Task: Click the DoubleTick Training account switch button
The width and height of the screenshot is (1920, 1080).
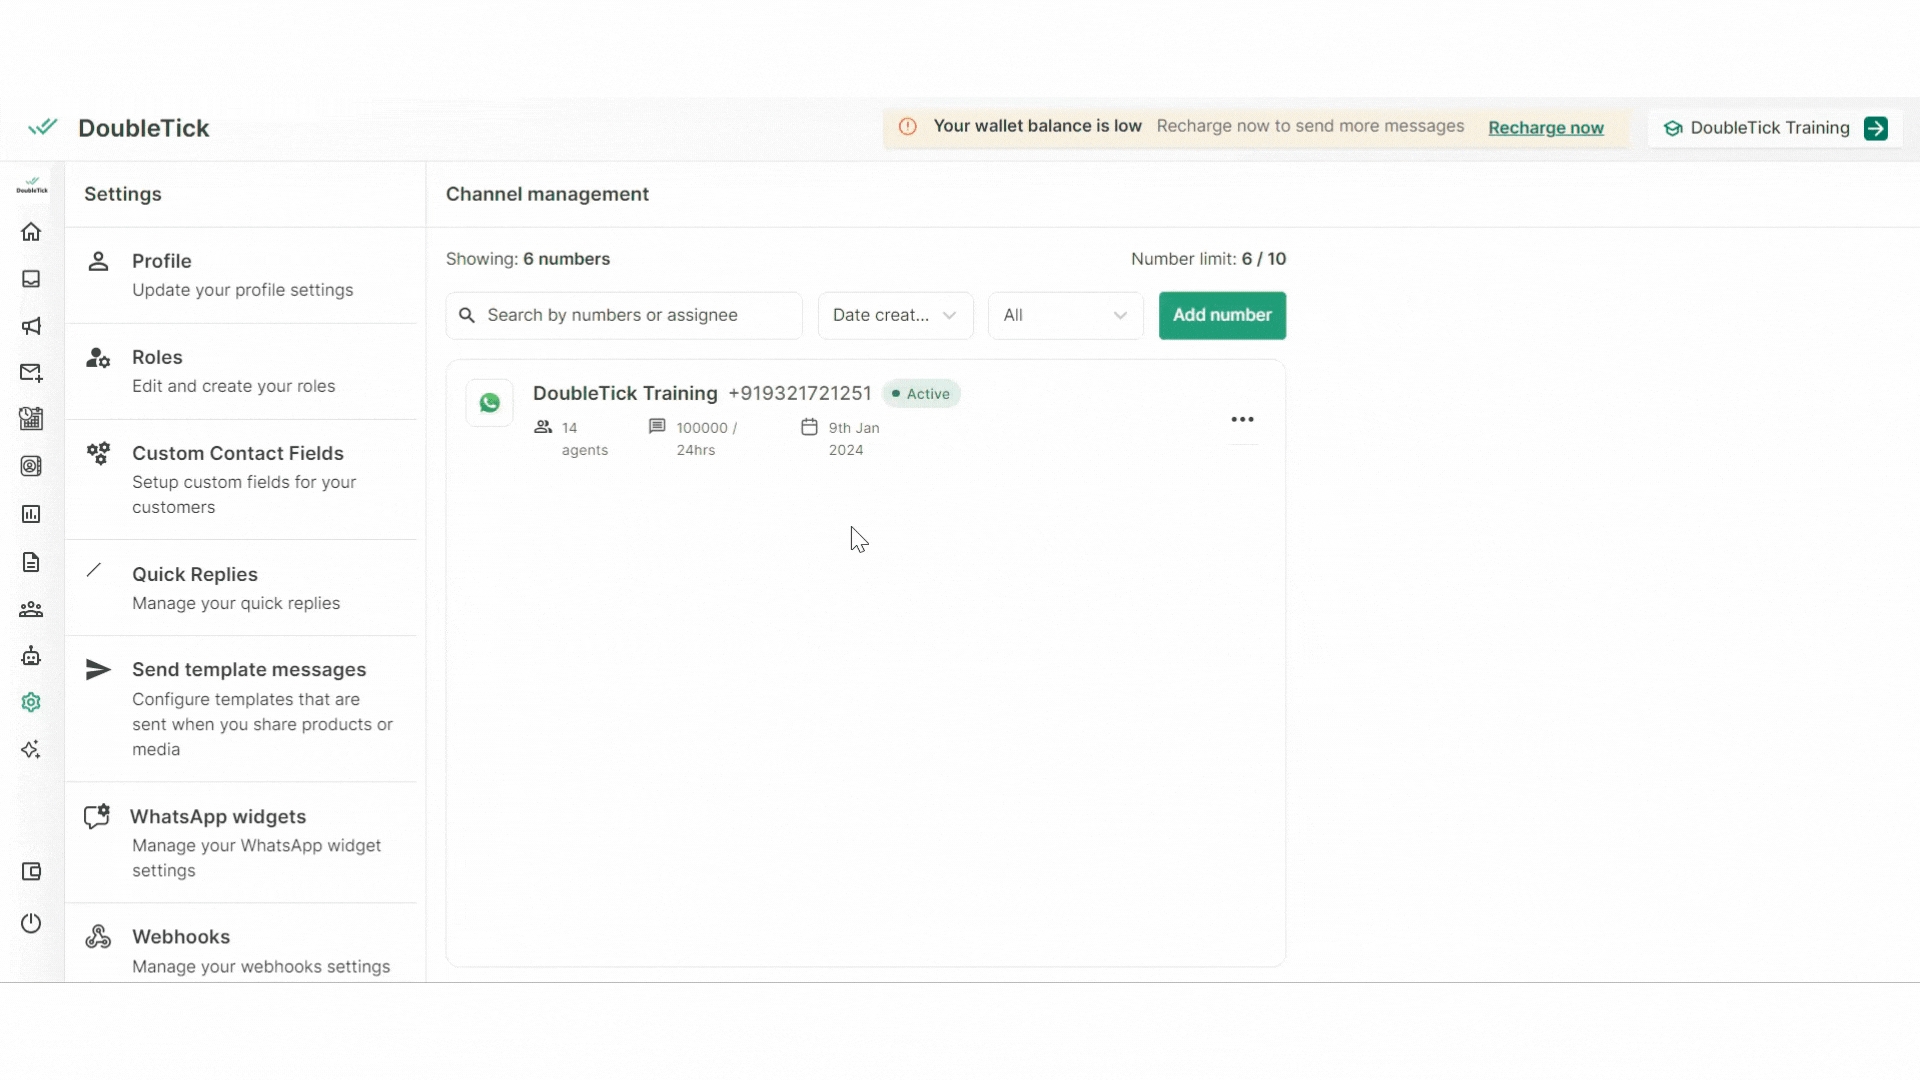Action: tap(1875, 128)
